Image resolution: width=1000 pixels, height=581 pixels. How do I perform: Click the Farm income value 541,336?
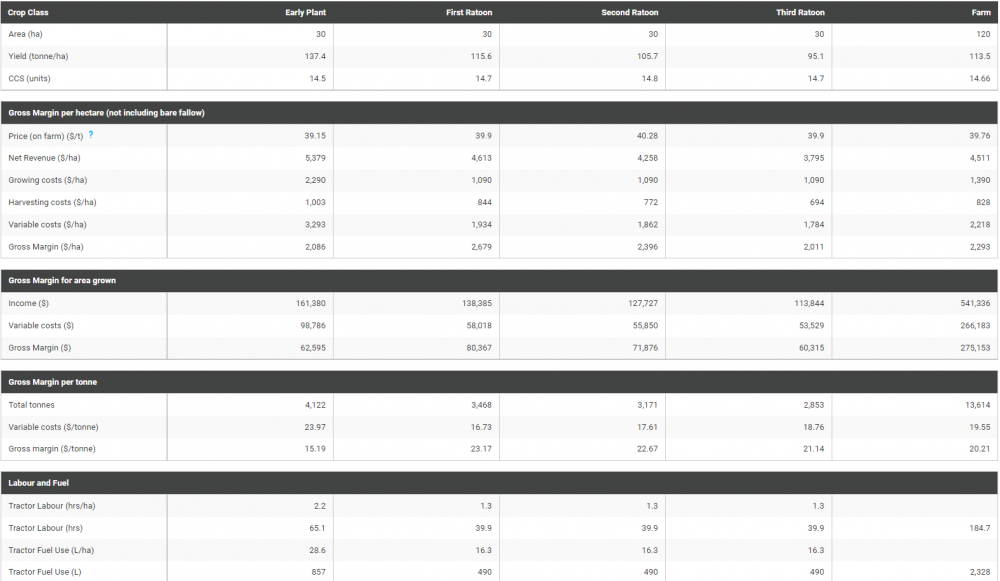click(975, 303)
